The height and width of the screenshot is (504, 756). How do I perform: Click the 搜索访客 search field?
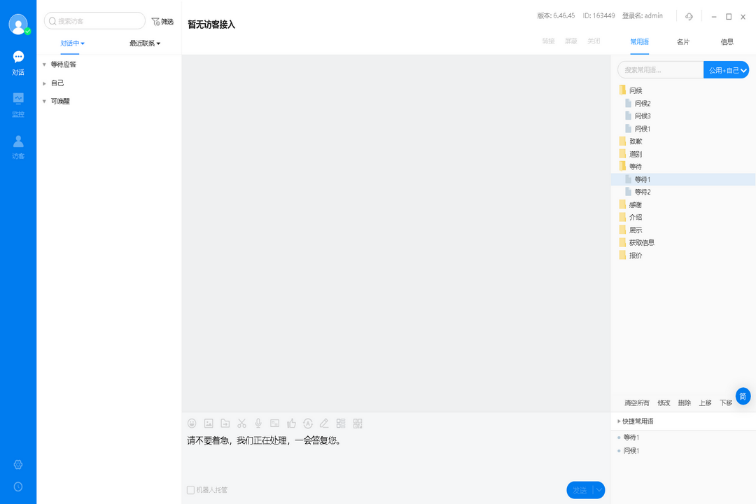[x=95, y=21]
